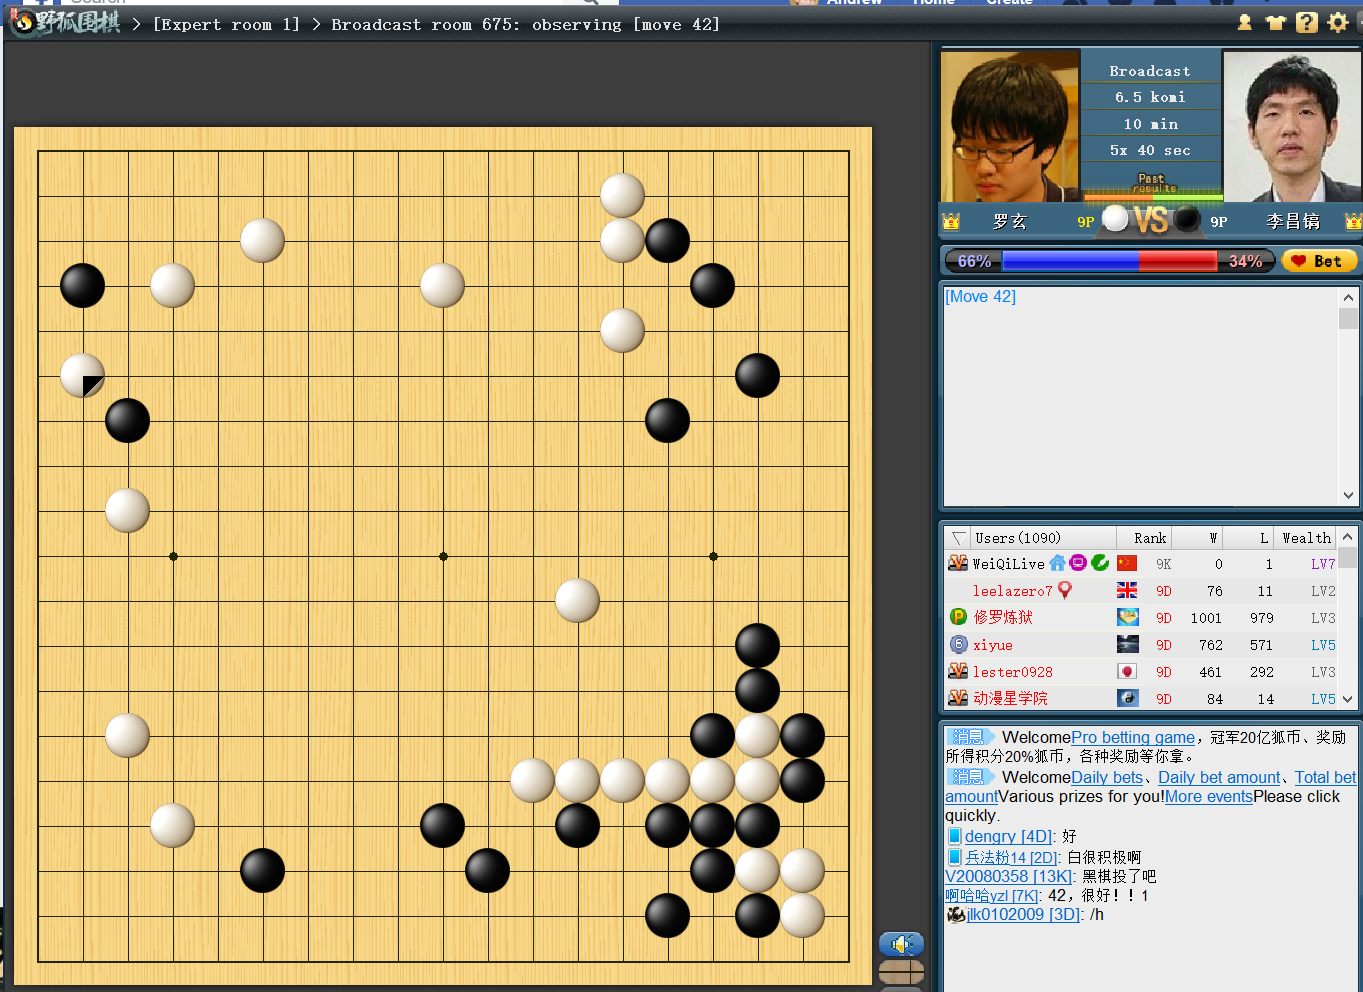
Task: Click the board grid icon below the board
Action: click(901, 972)
